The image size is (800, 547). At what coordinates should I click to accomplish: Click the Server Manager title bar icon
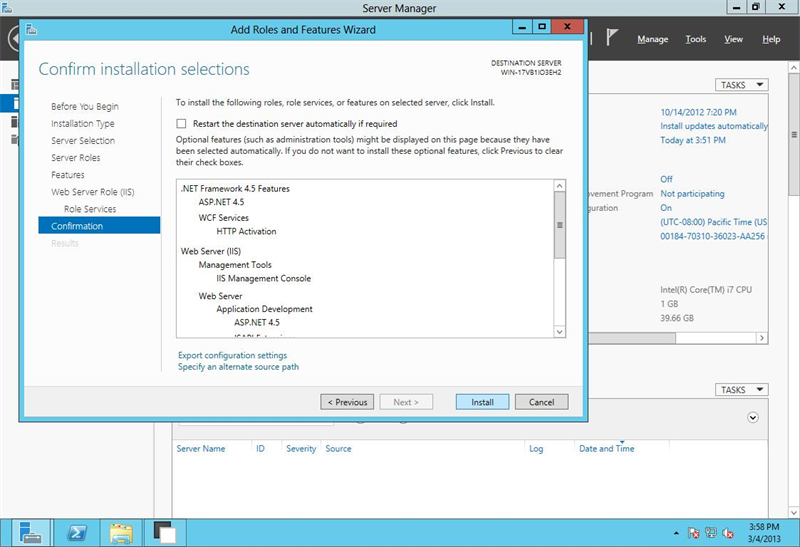click(7, 7)
